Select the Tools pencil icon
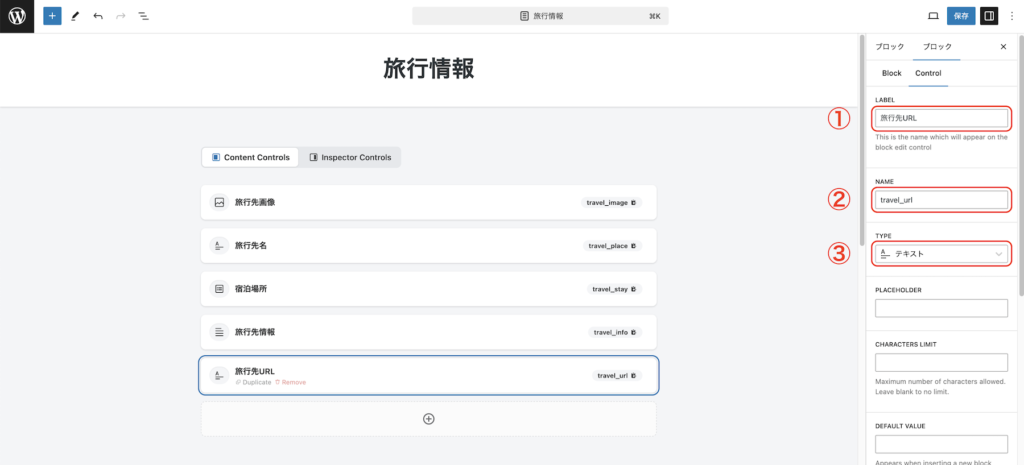 (x=75, y=17)
